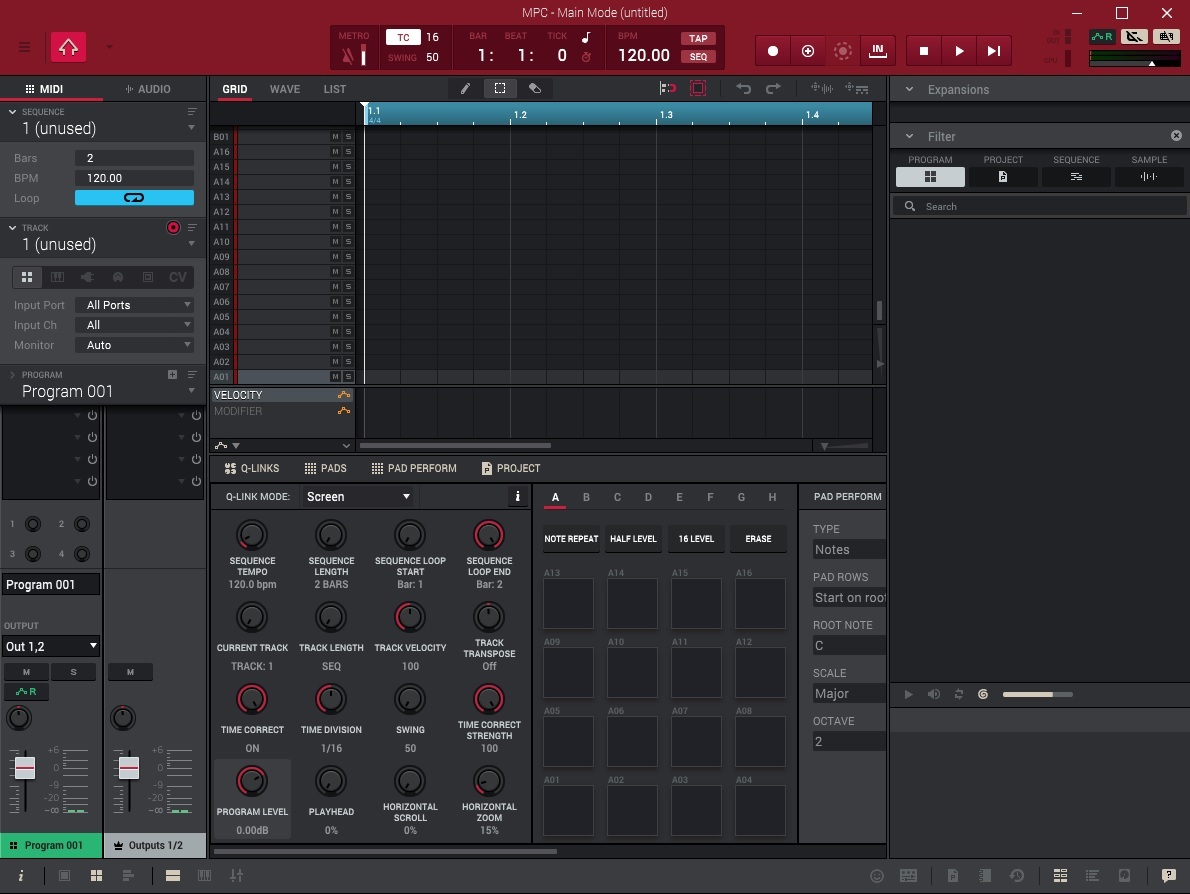Open the PAD PERFORM tab
The height and width of the screenshot is (894, 1190).
pos(414,468)
